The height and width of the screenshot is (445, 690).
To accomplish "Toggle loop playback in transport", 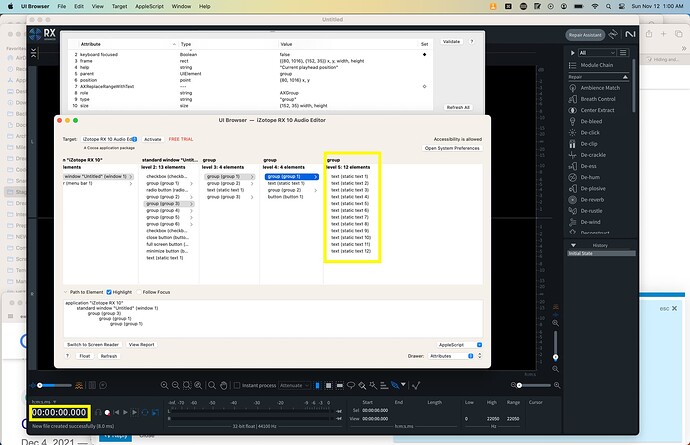I will click(145, 412).
